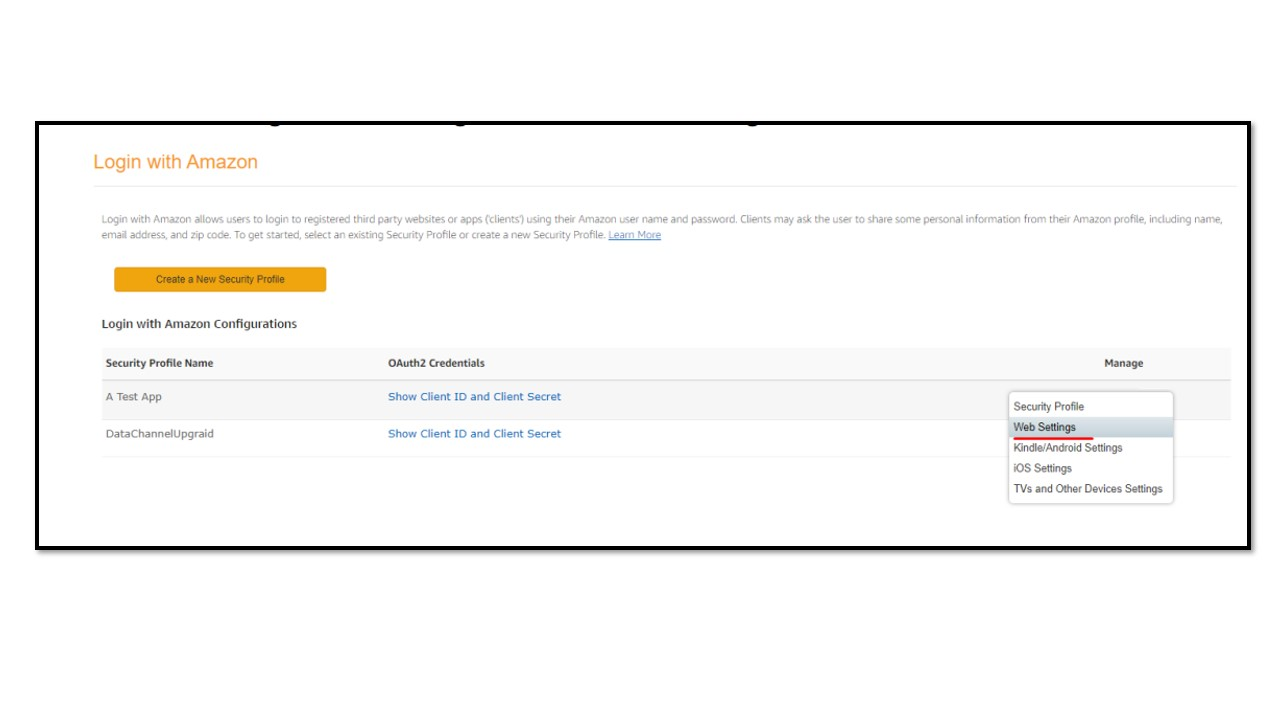
Task: Click Create a New Security Profile button
Action: click(220, 279)
